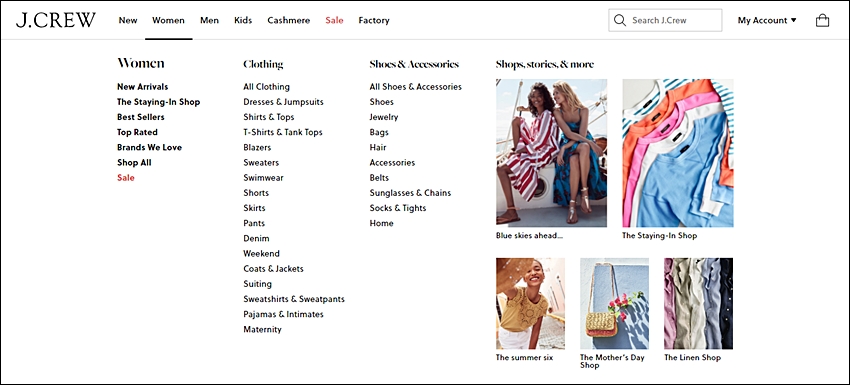Screen dimensions: 850x385
Task: Open Accessories link under Hair
Action: click(x=392, y=163)
